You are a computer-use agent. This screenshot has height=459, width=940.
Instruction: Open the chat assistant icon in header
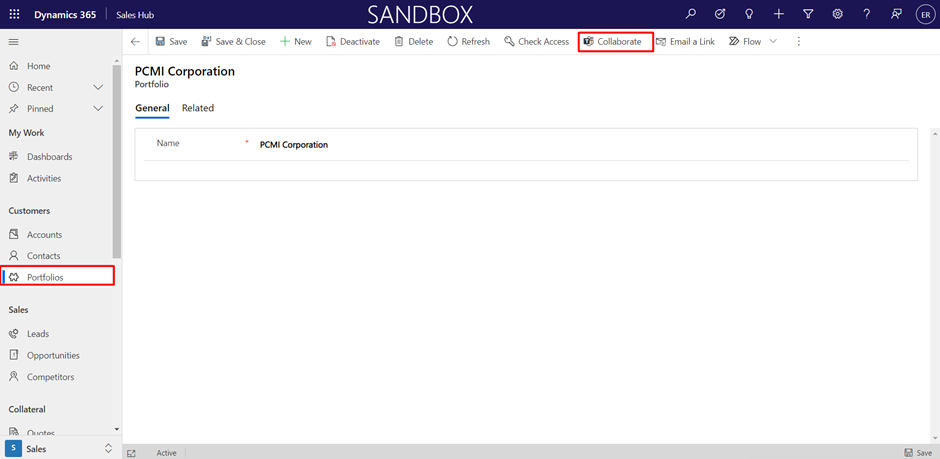click(896, 14)
